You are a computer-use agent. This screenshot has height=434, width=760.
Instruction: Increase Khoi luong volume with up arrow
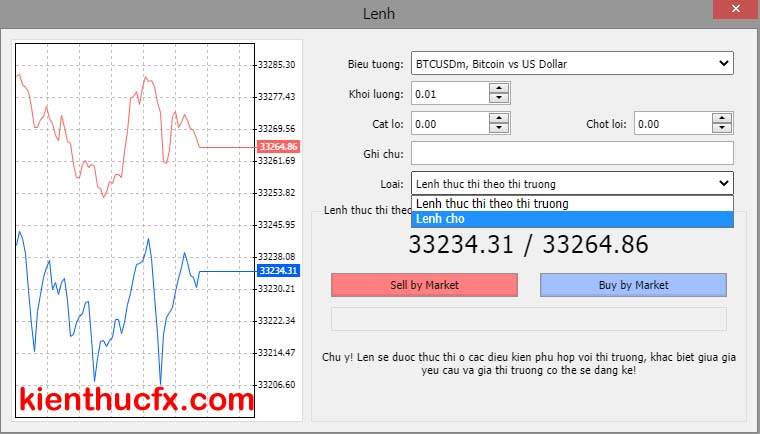point(499,88)
